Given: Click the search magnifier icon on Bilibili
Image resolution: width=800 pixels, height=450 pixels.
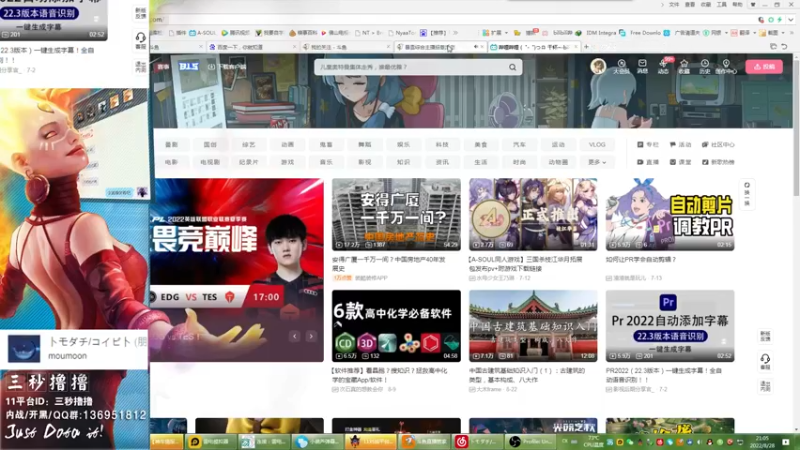Looking at the screenshot, I should pyautogui.click(x=512, y=67).
